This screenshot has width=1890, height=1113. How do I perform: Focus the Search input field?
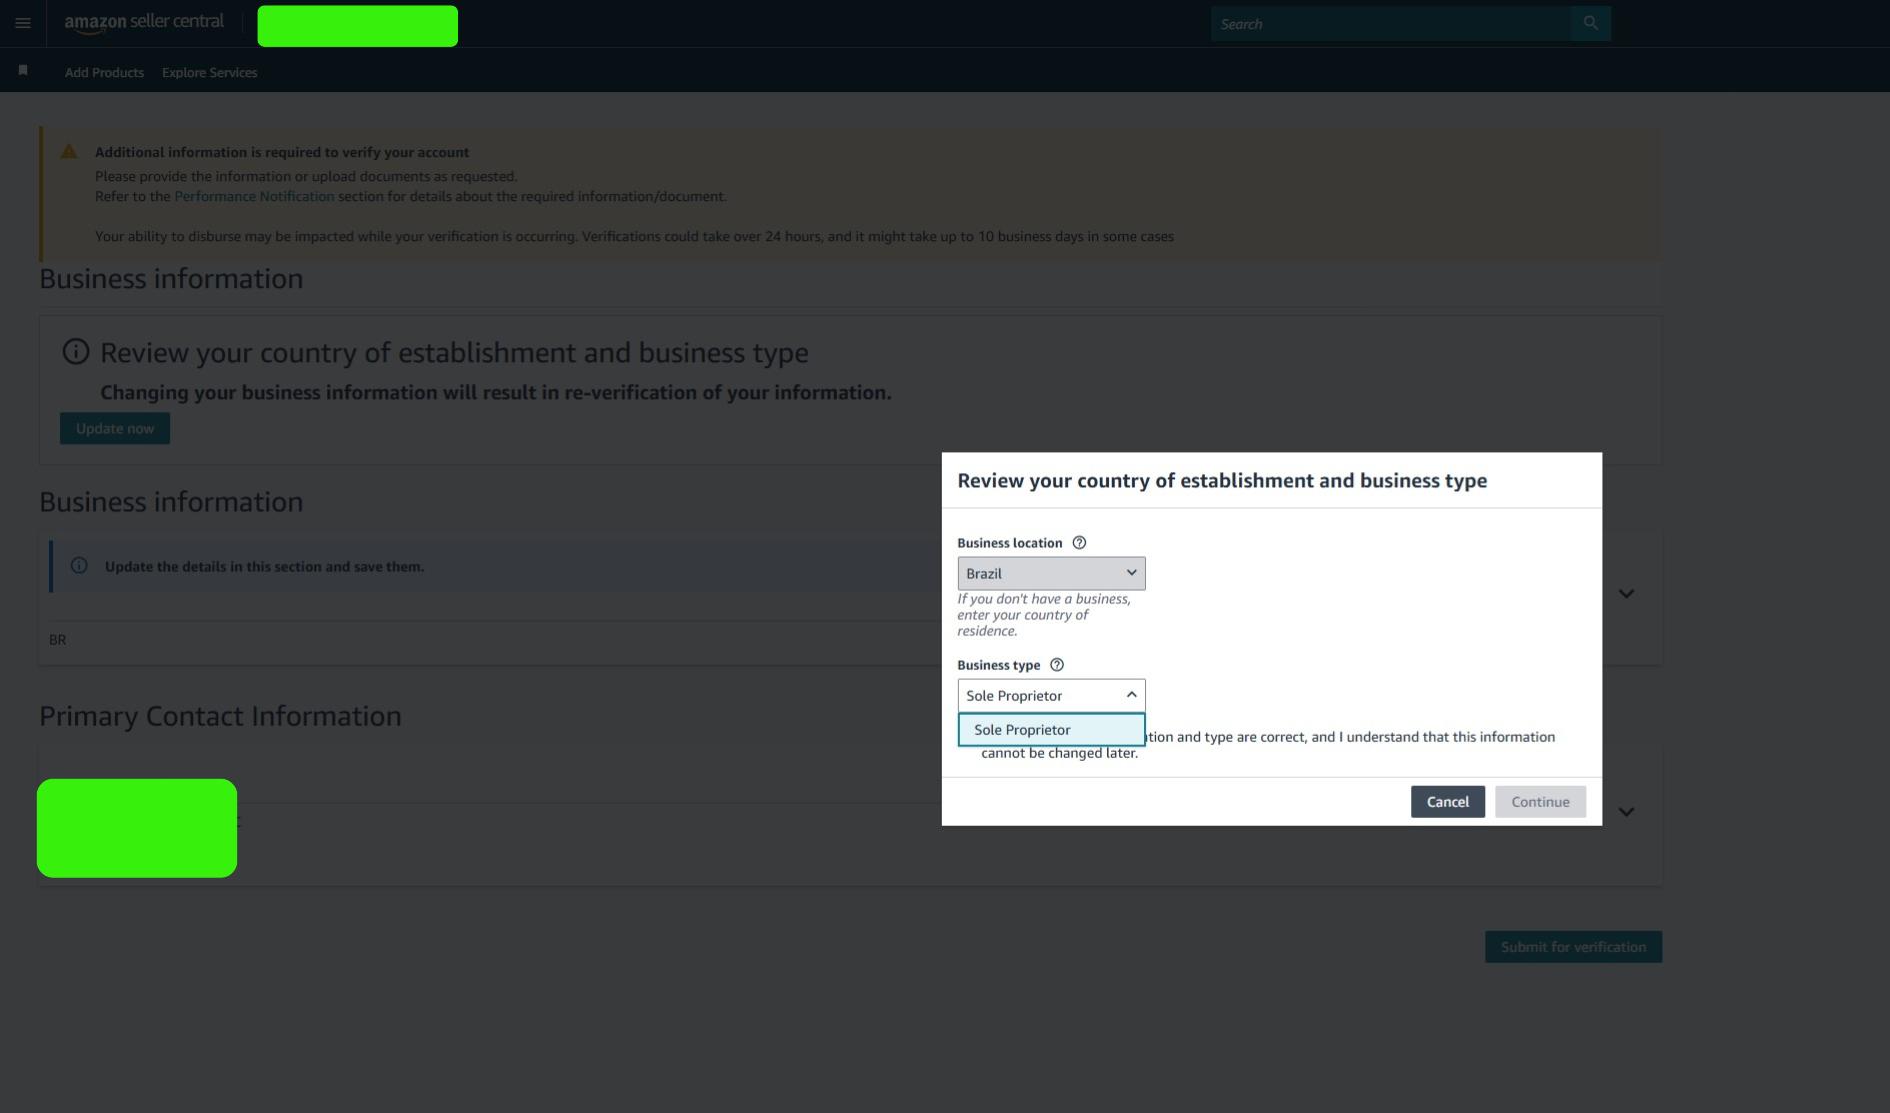click(x=1390, y=23)
